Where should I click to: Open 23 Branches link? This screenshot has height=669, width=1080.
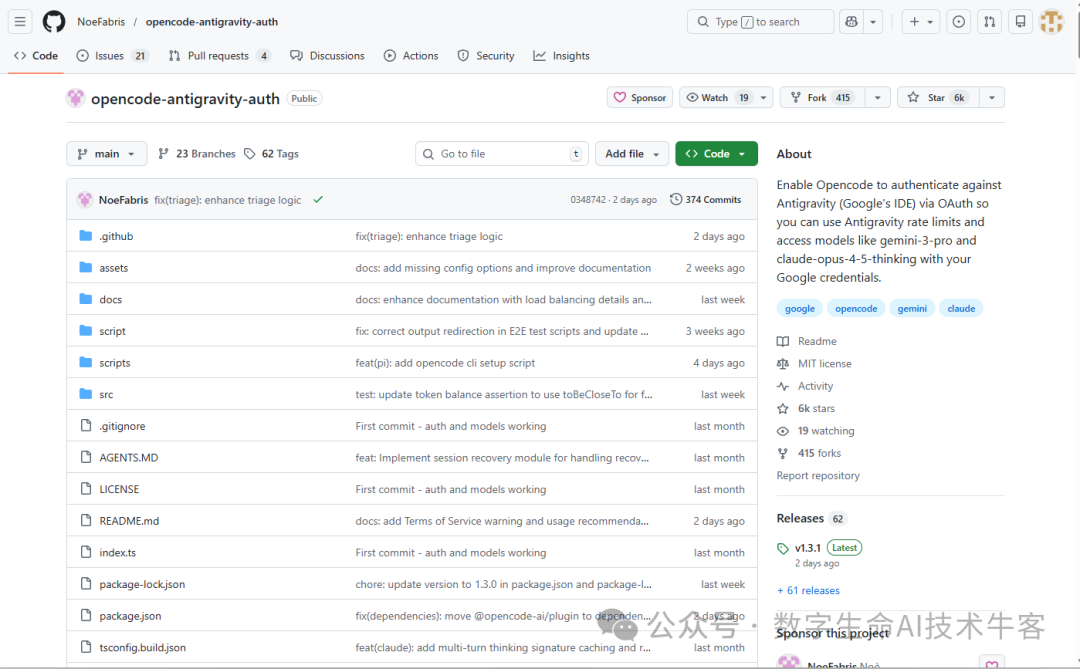click(197, 154)
